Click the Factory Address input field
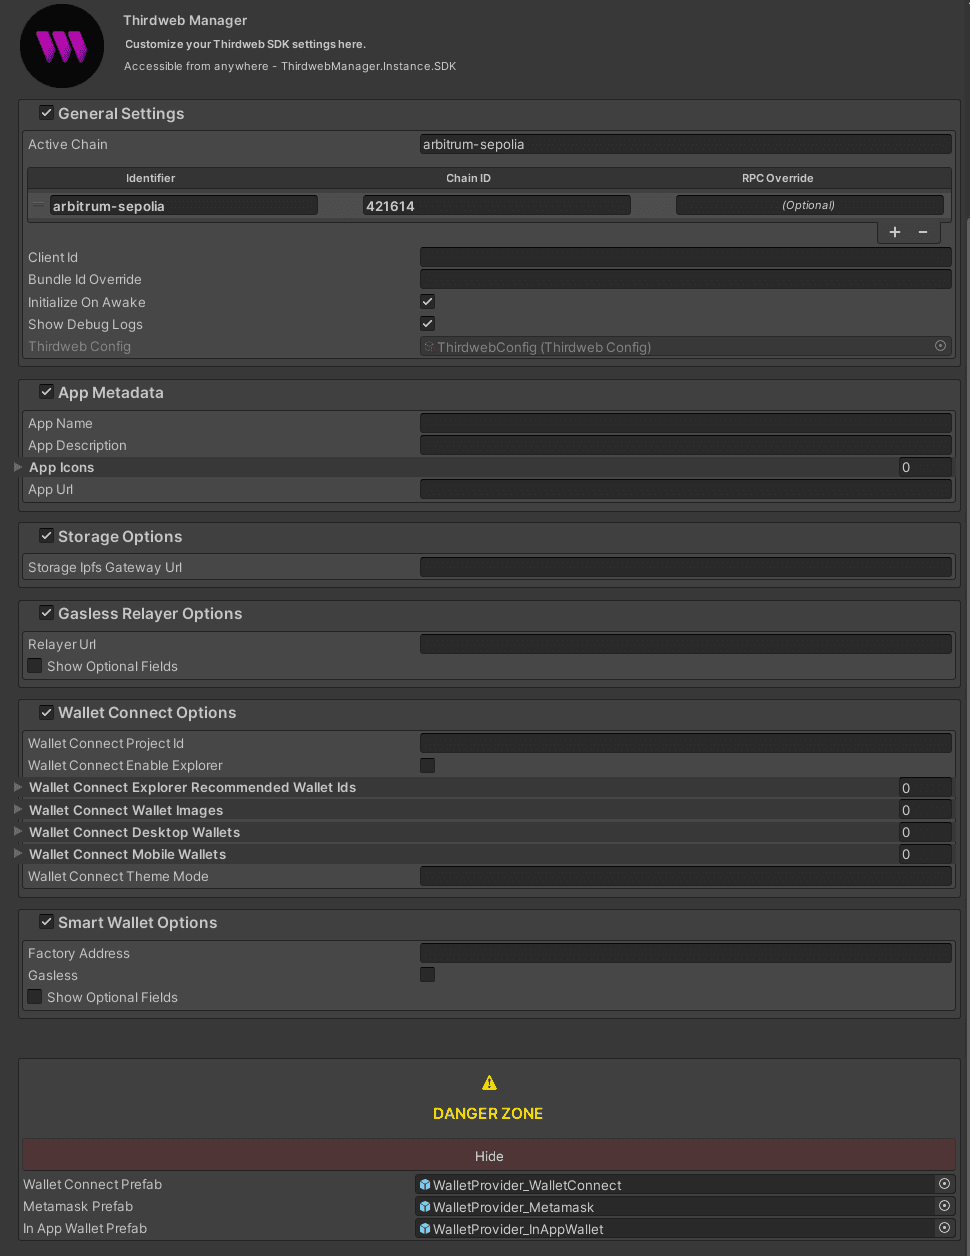This screenshot has height=1256, width=970. click(x=686, y=953)
